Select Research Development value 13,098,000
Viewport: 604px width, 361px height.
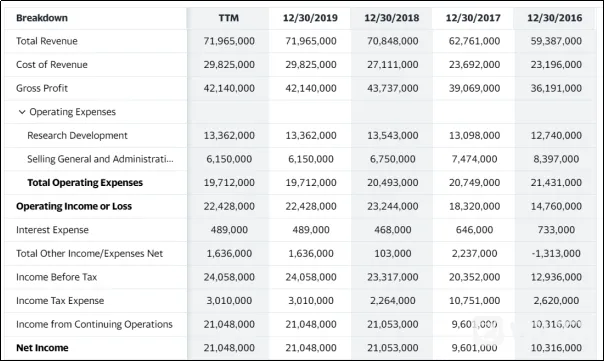(x=474, y=136)
